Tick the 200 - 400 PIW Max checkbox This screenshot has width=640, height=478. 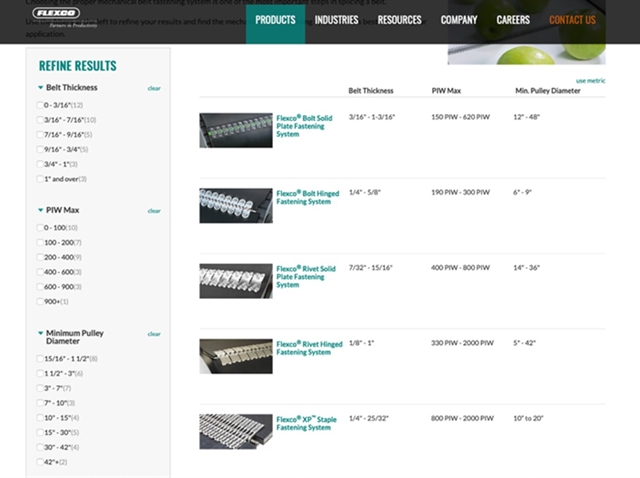click(40, 257)
